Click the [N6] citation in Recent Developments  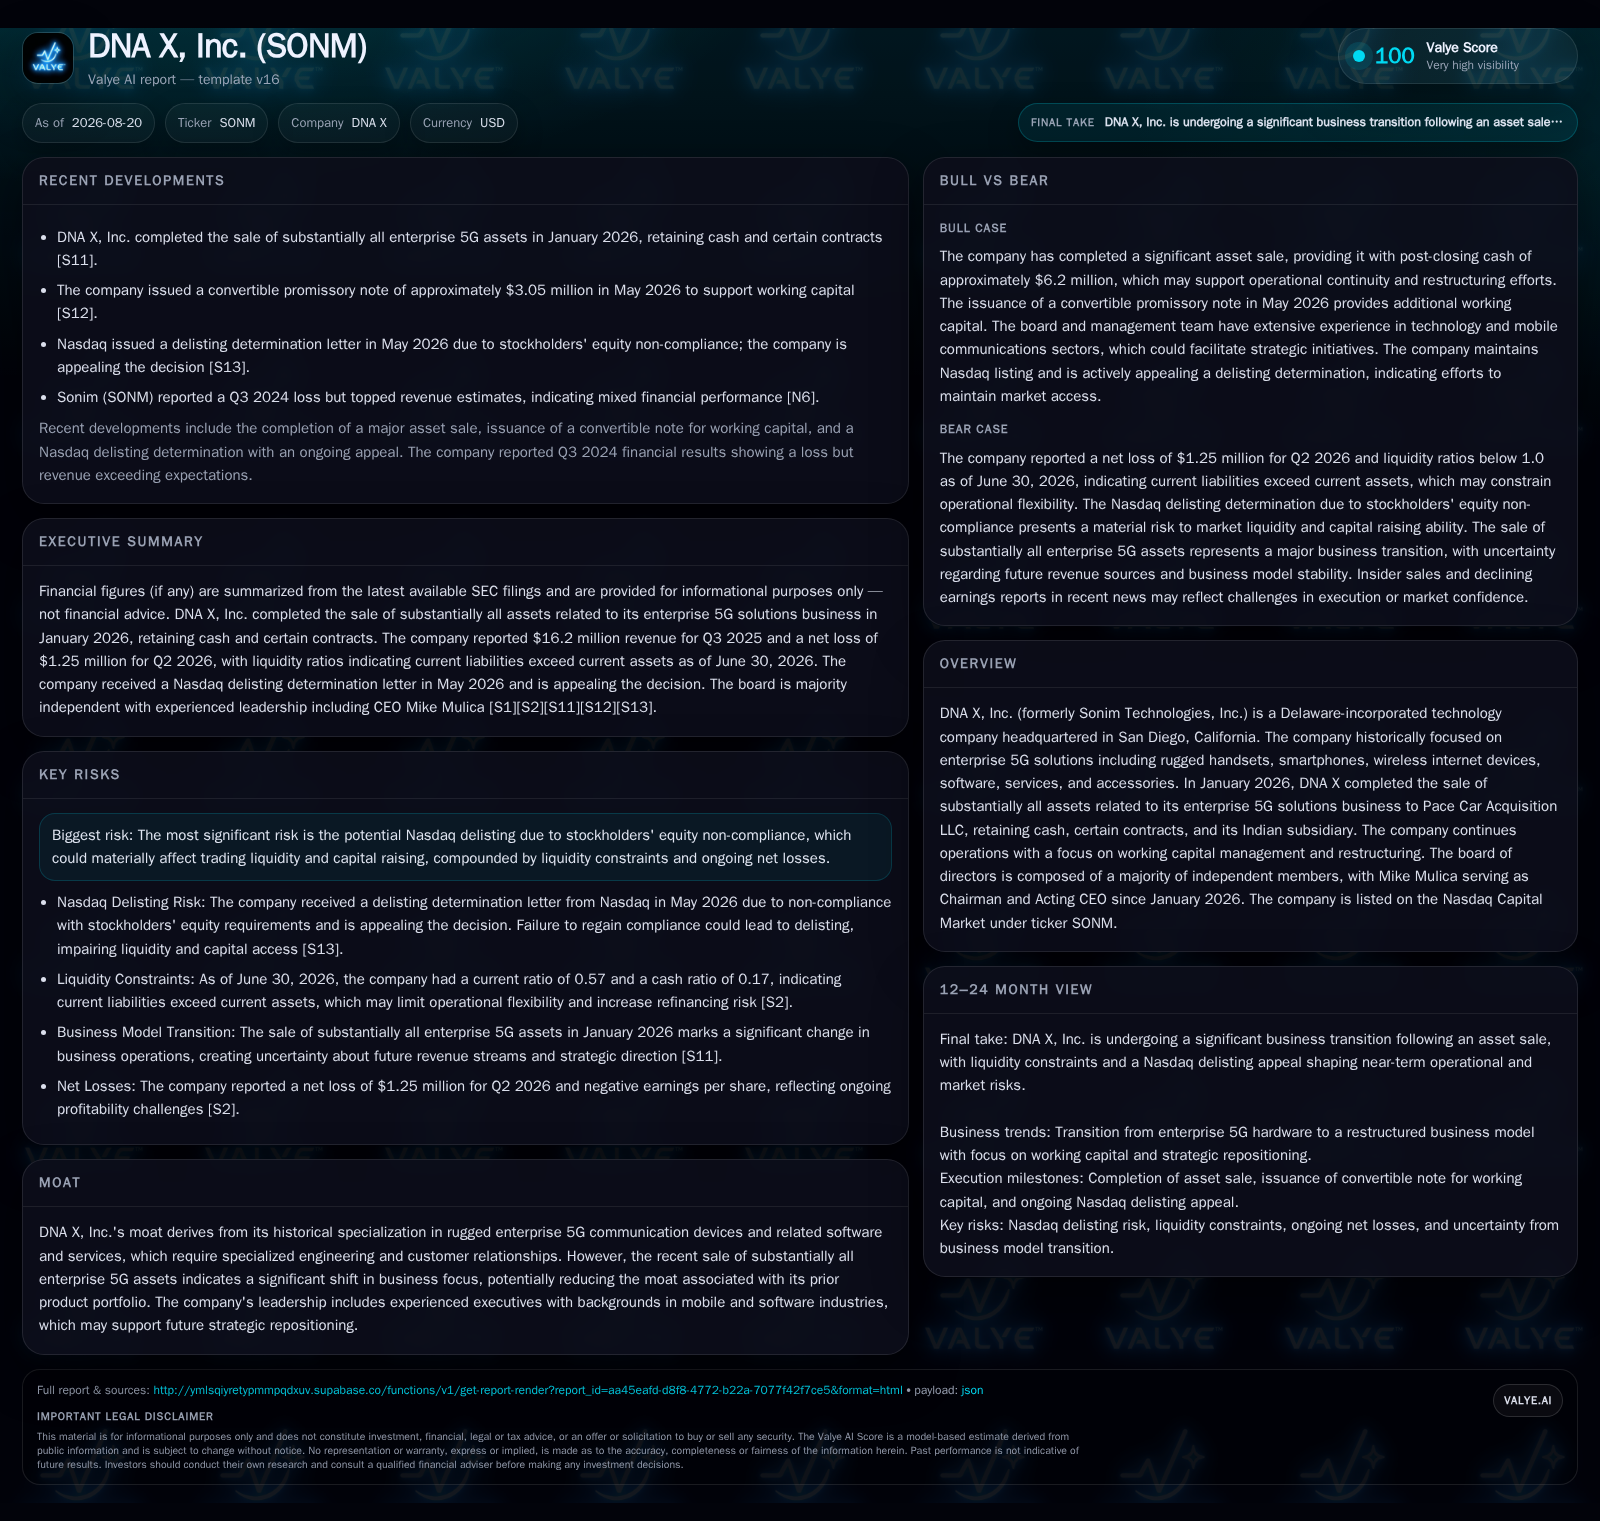pos(802,397)
